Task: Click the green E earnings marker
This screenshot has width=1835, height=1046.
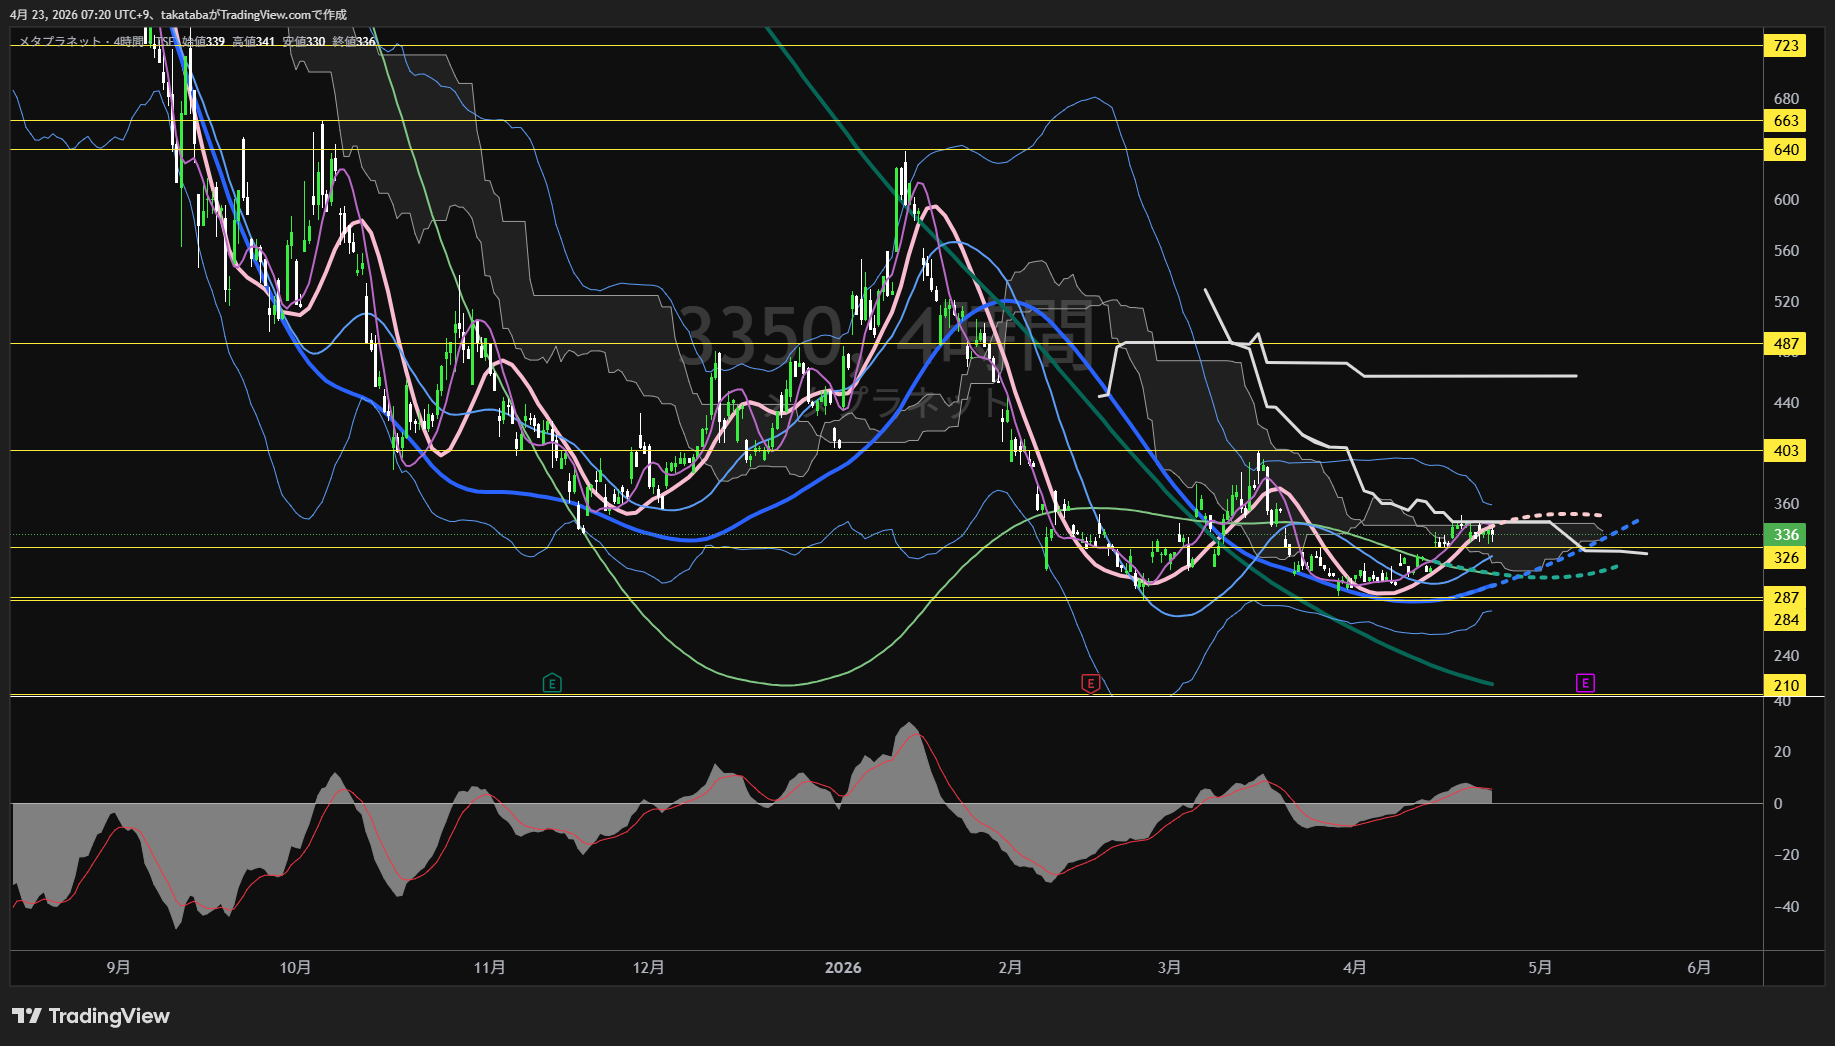Action: coord(552,683)
